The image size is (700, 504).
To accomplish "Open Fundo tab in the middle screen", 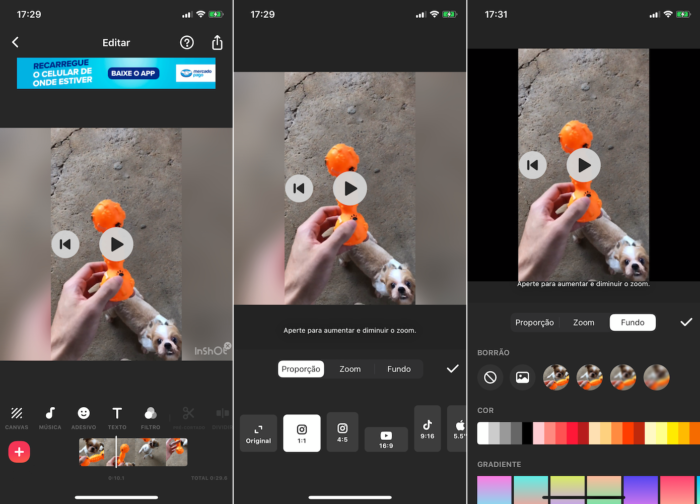I will point(398,369).
